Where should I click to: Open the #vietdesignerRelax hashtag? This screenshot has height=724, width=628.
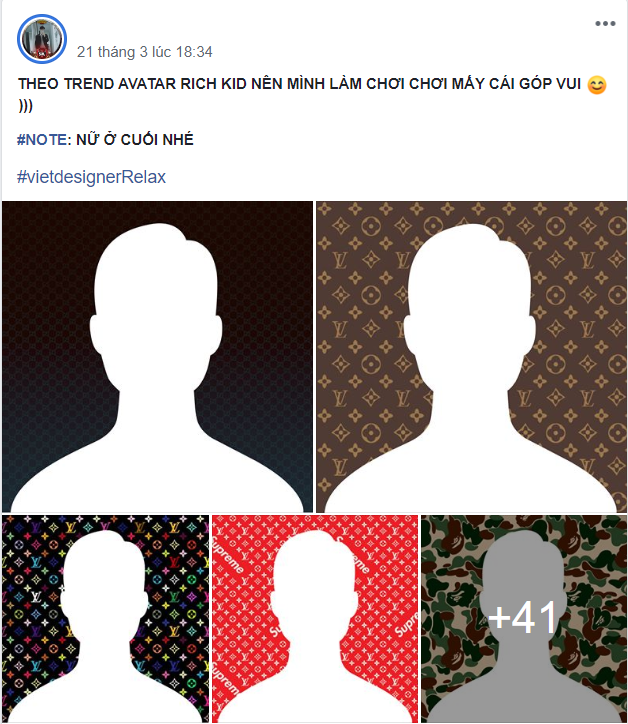point(91,177)
